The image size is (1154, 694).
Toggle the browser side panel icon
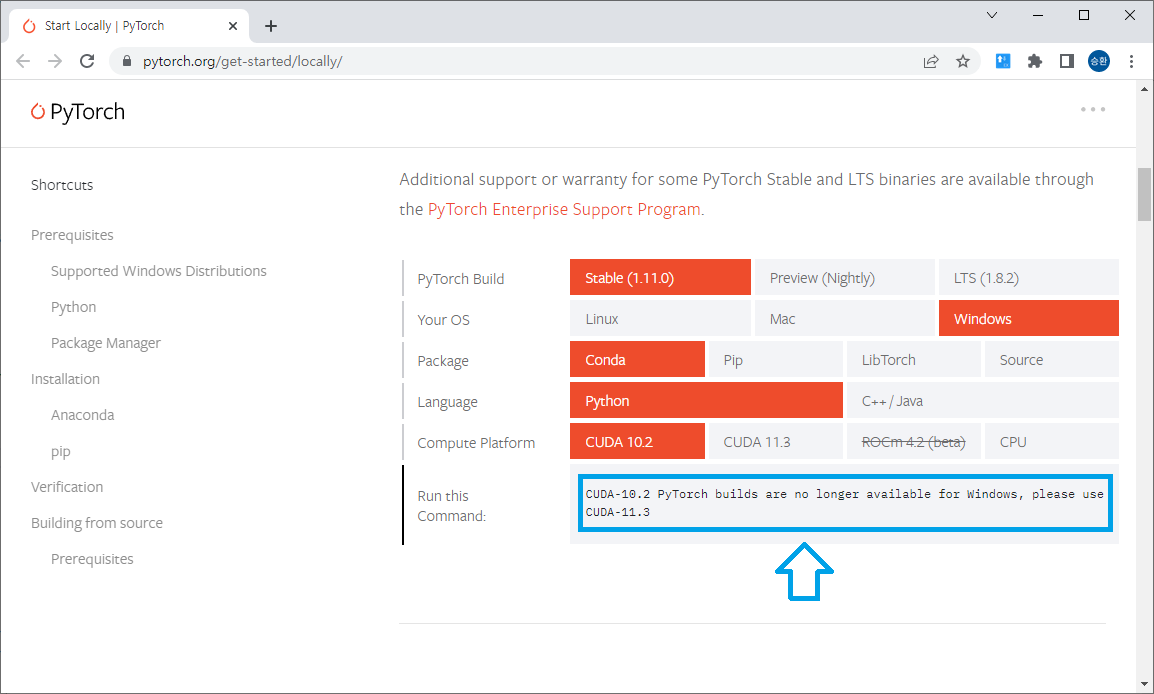1066,61
